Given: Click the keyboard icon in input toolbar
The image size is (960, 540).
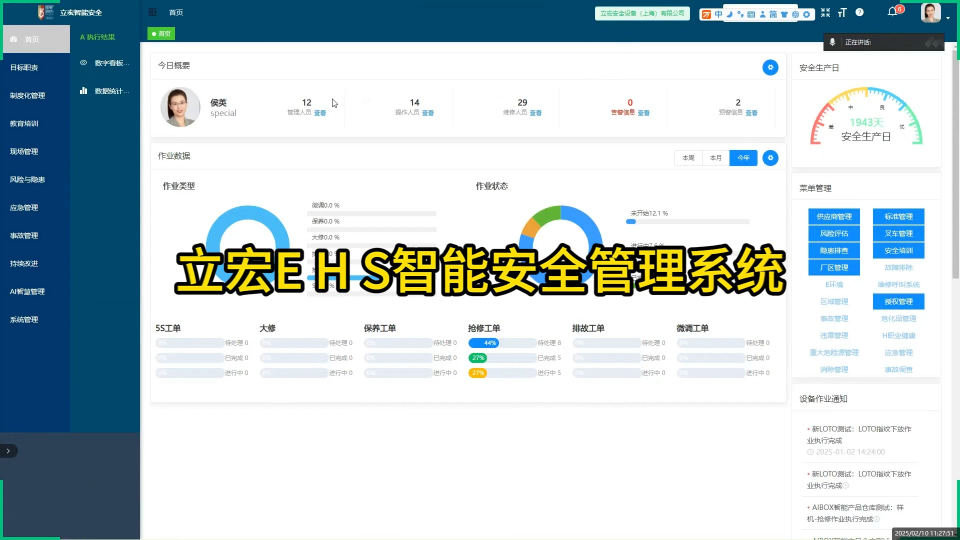Looking at the screenshot, I should click(751, 14).
